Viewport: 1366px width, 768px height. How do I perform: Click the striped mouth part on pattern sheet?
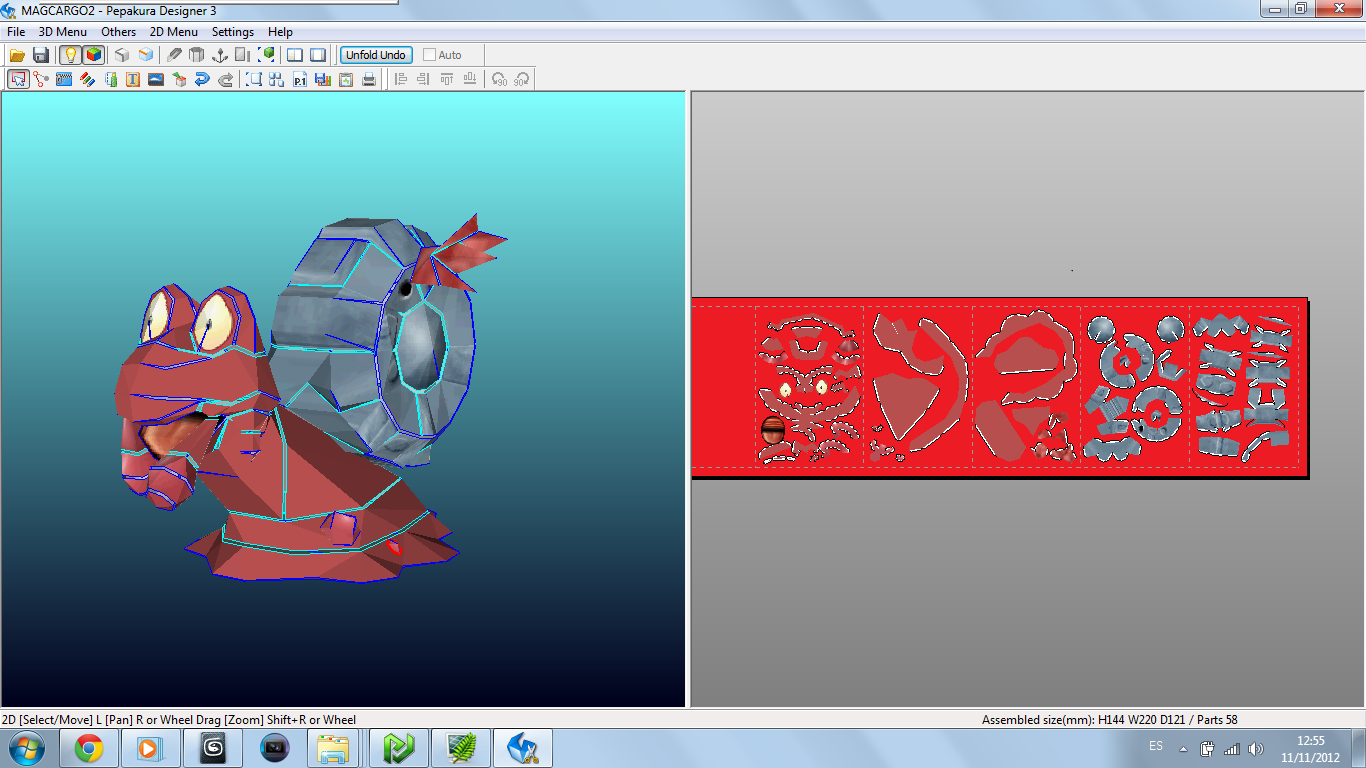click(773, 431)
